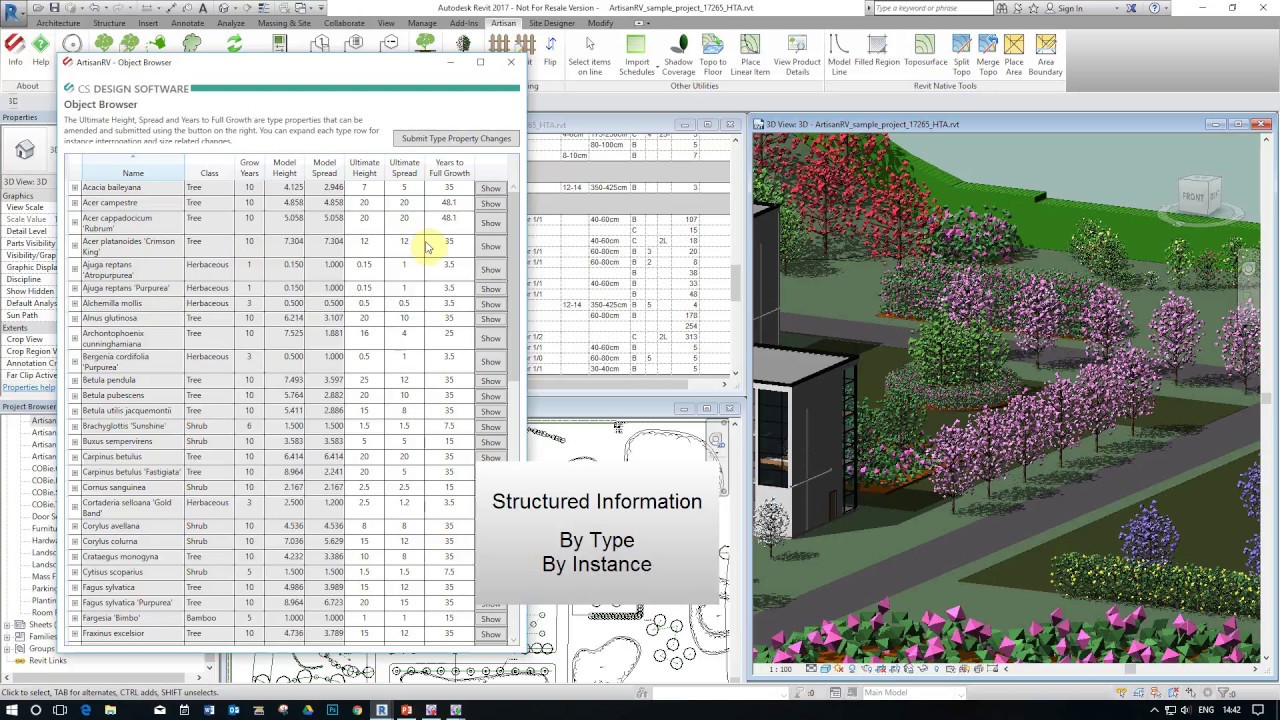Expand the Acacia baileyana row
This screenshot has width=1280, height=720.
pyautogui.click(x=74, y=188)
